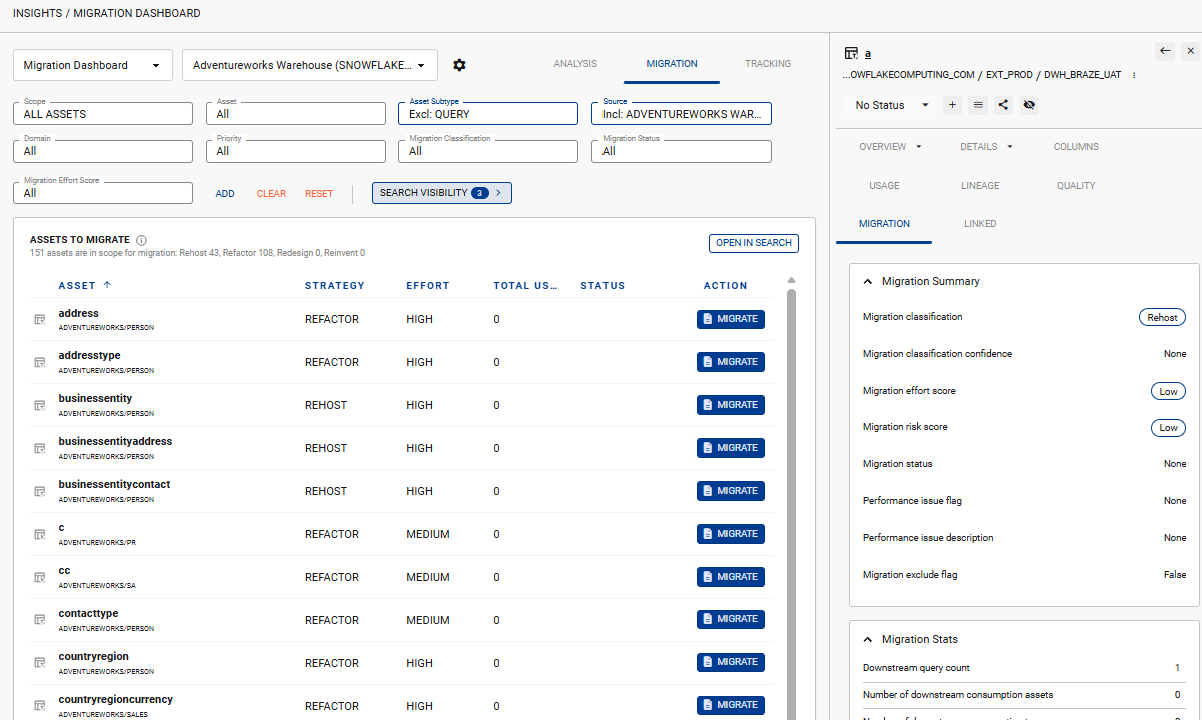Click the table icon for the businessentity row
Image resolution: width=1202 pixels, height=720 pixels.
(x=40, y=405)
